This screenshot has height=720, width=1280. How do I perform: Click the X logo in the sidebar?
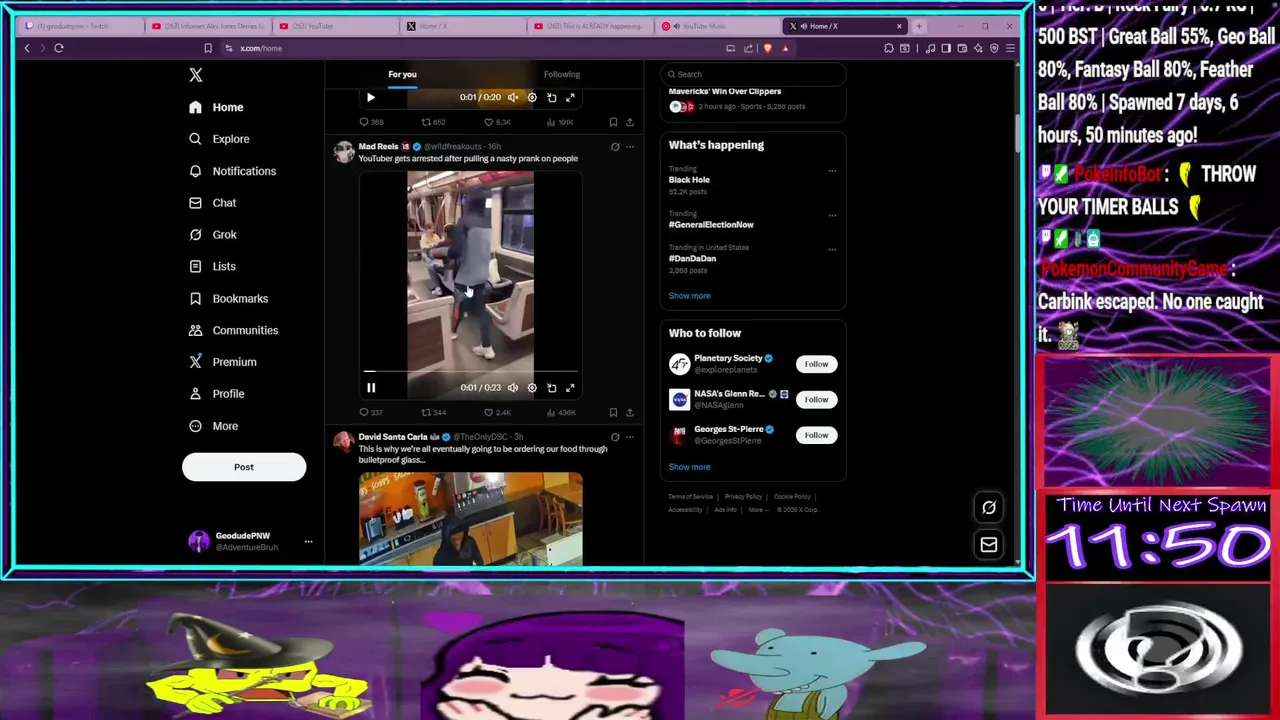pyautogui.click(x=196, y=75)
